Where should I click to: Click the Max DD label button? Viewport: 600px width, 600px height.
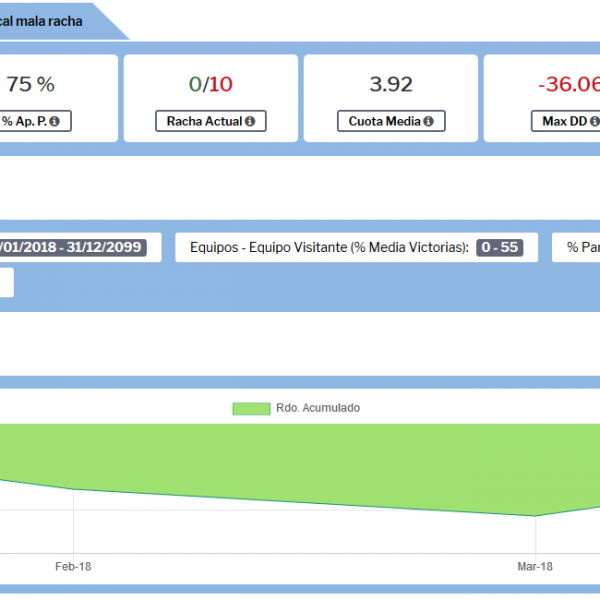557,121
